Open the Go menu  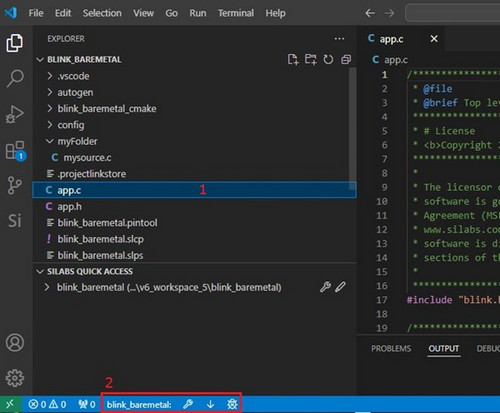point(172,13)
